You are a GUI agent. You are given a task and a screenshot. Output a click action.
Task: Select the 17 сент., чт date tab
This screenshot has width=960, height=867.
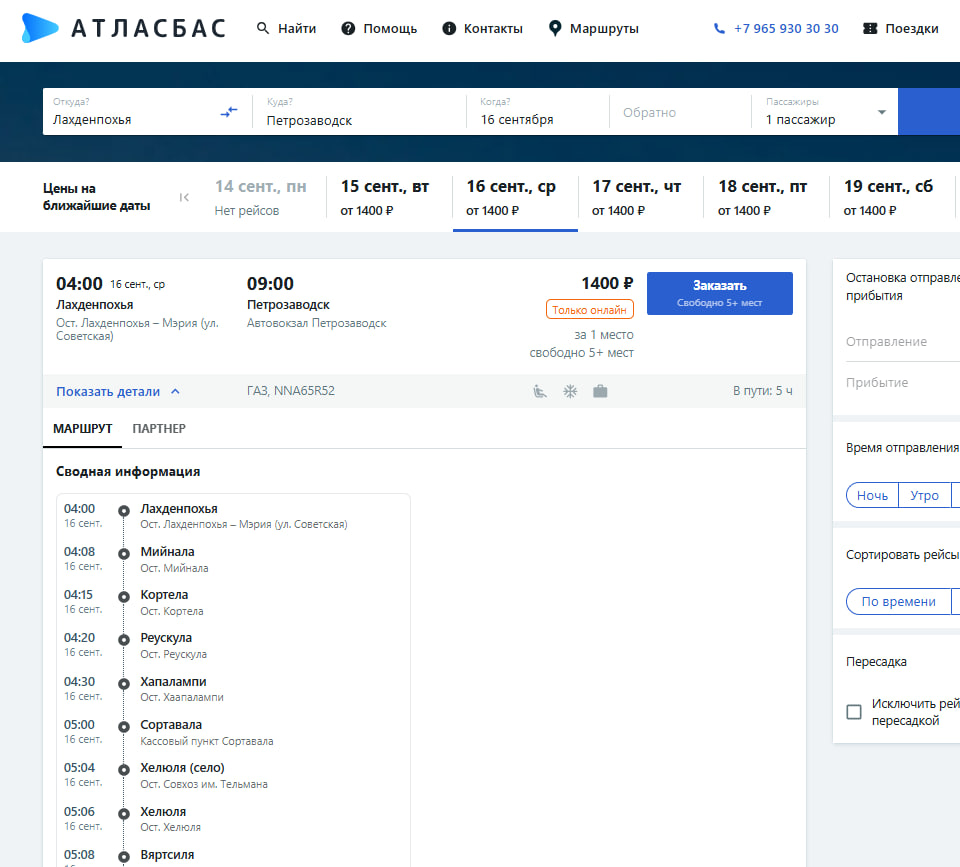[x=641, y=197]
